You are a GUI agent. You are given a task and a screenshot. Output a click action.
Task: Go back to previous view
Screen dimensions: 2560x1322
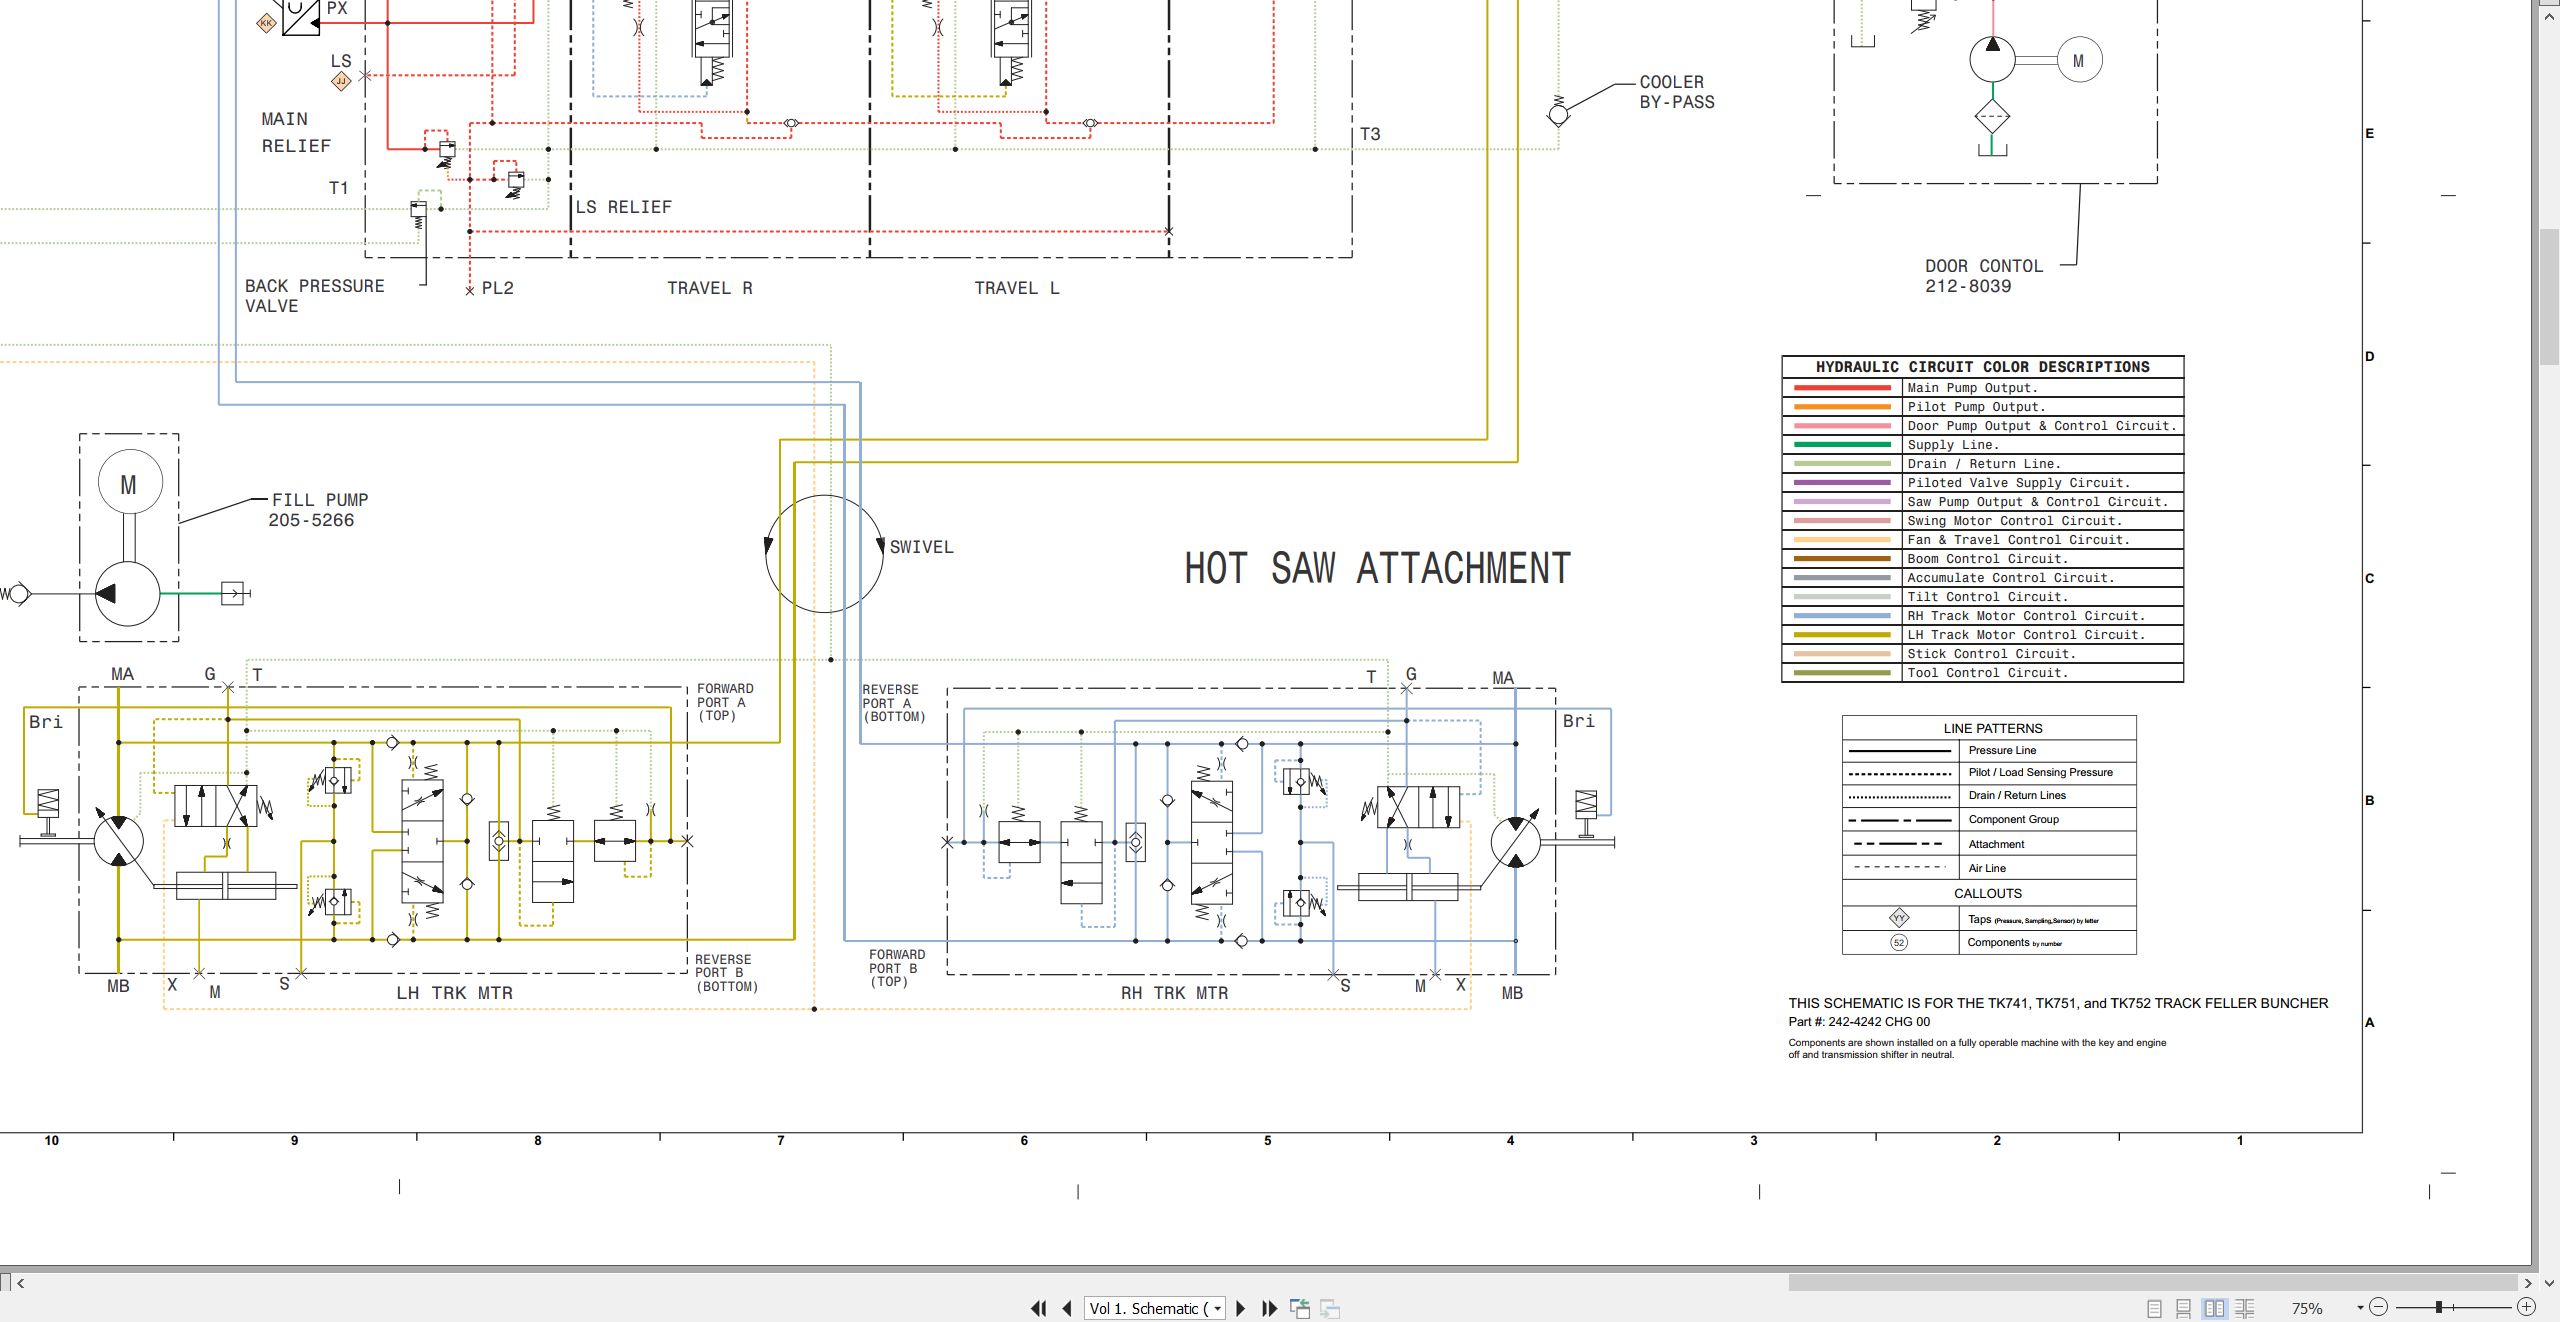click(1300, 1308)
